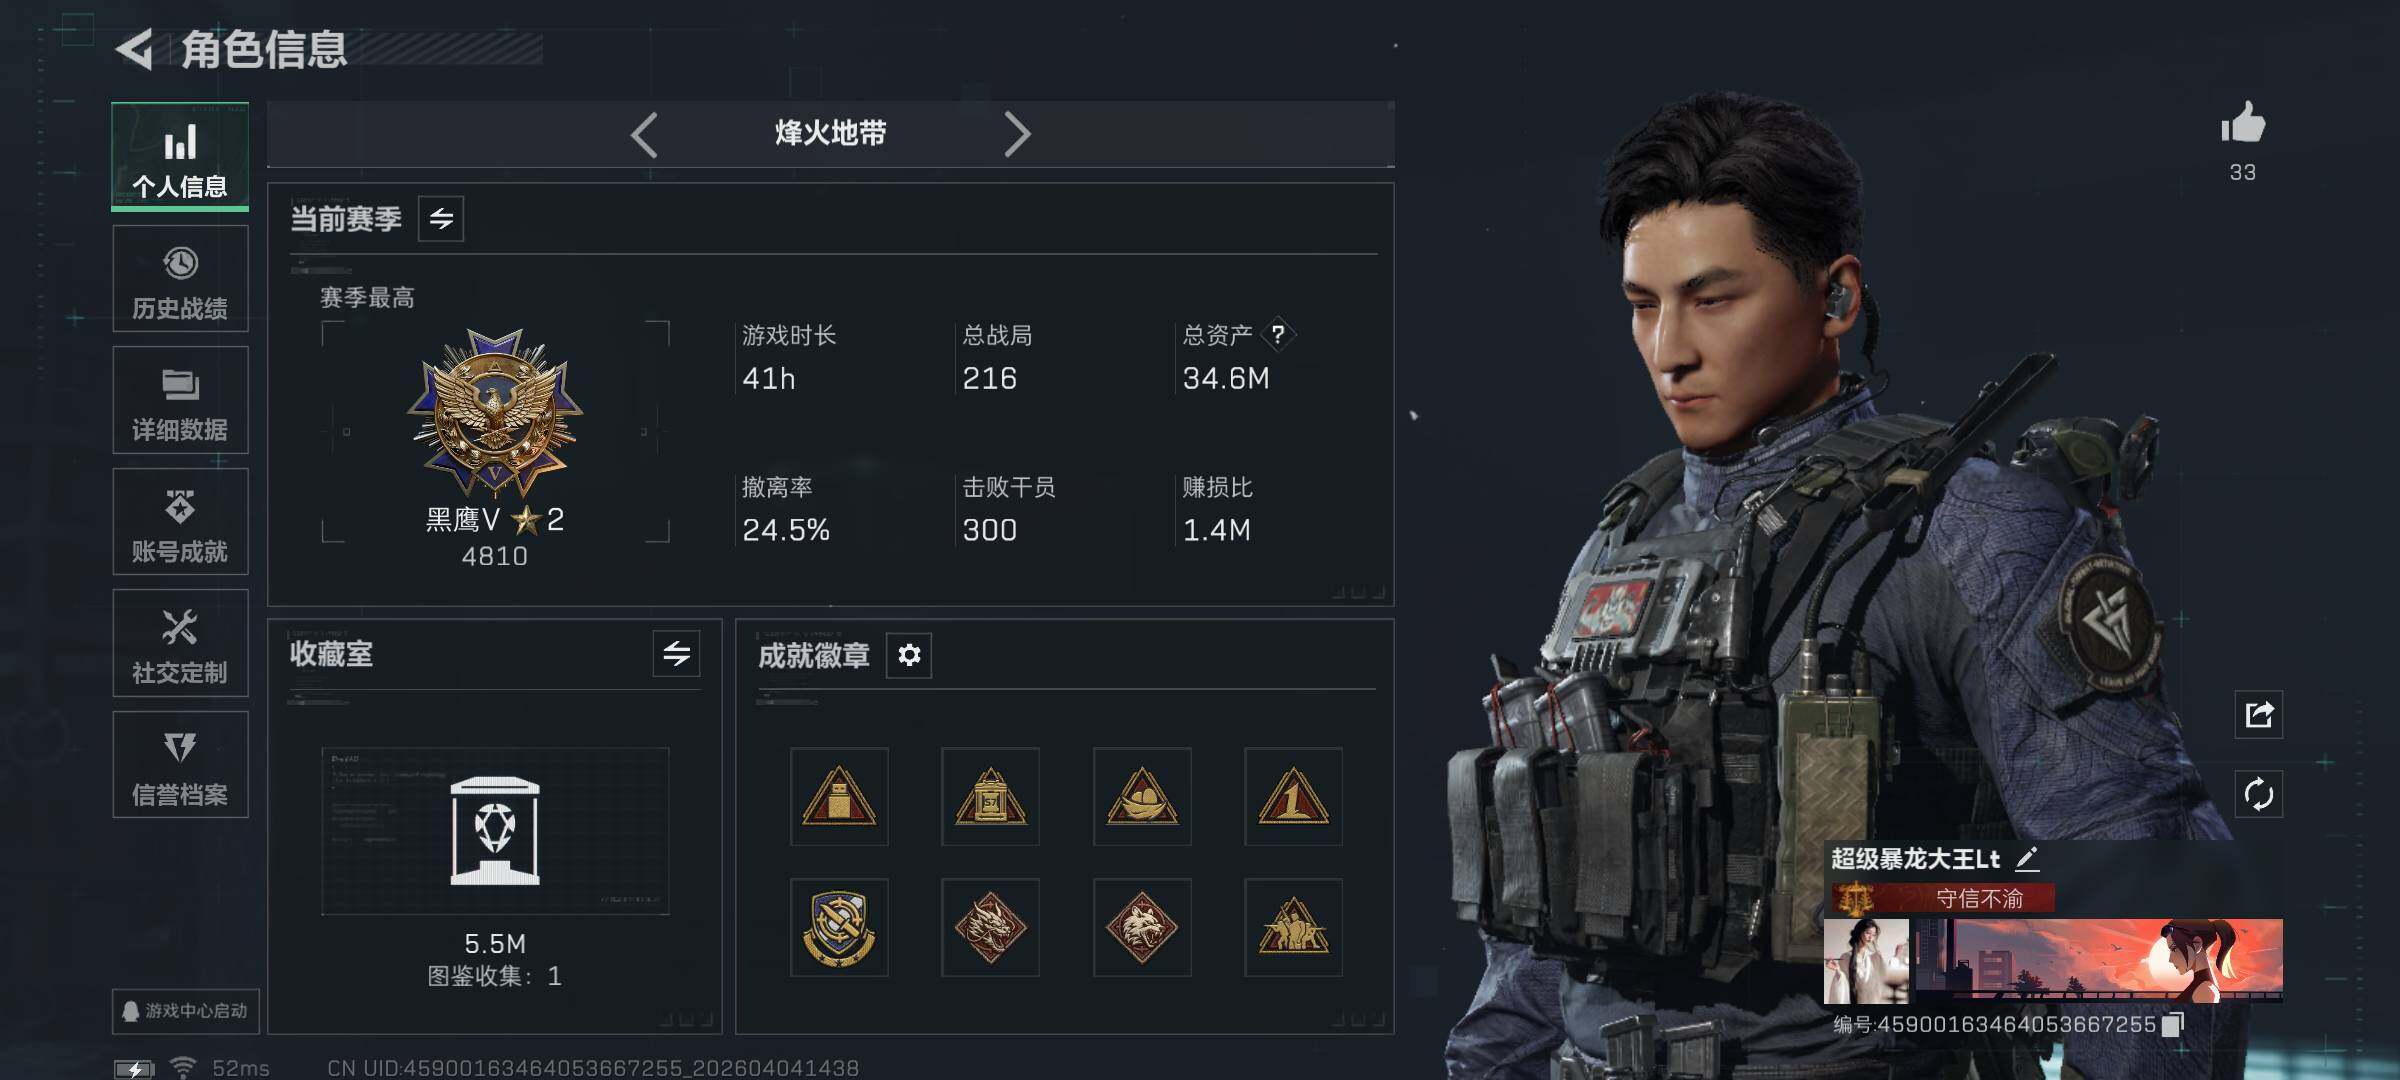This screenshot has height=1080, width=2400.
Task: Edit the nickname with the pencil icon
Action: click(x=2027, y=859)
